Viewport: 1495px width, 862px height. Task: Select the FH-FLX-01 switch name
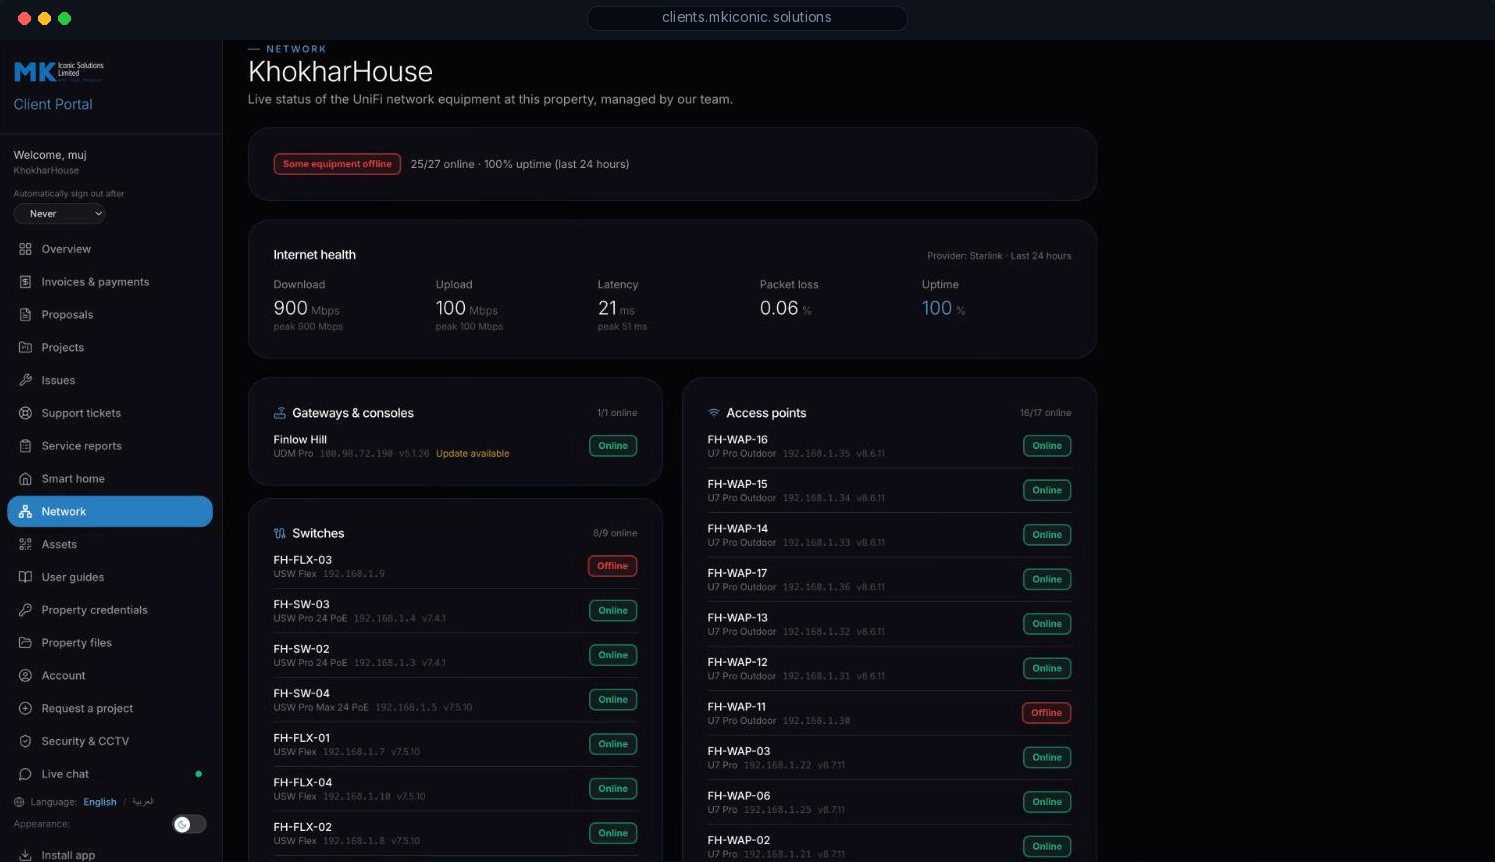(x=301, y=738)
